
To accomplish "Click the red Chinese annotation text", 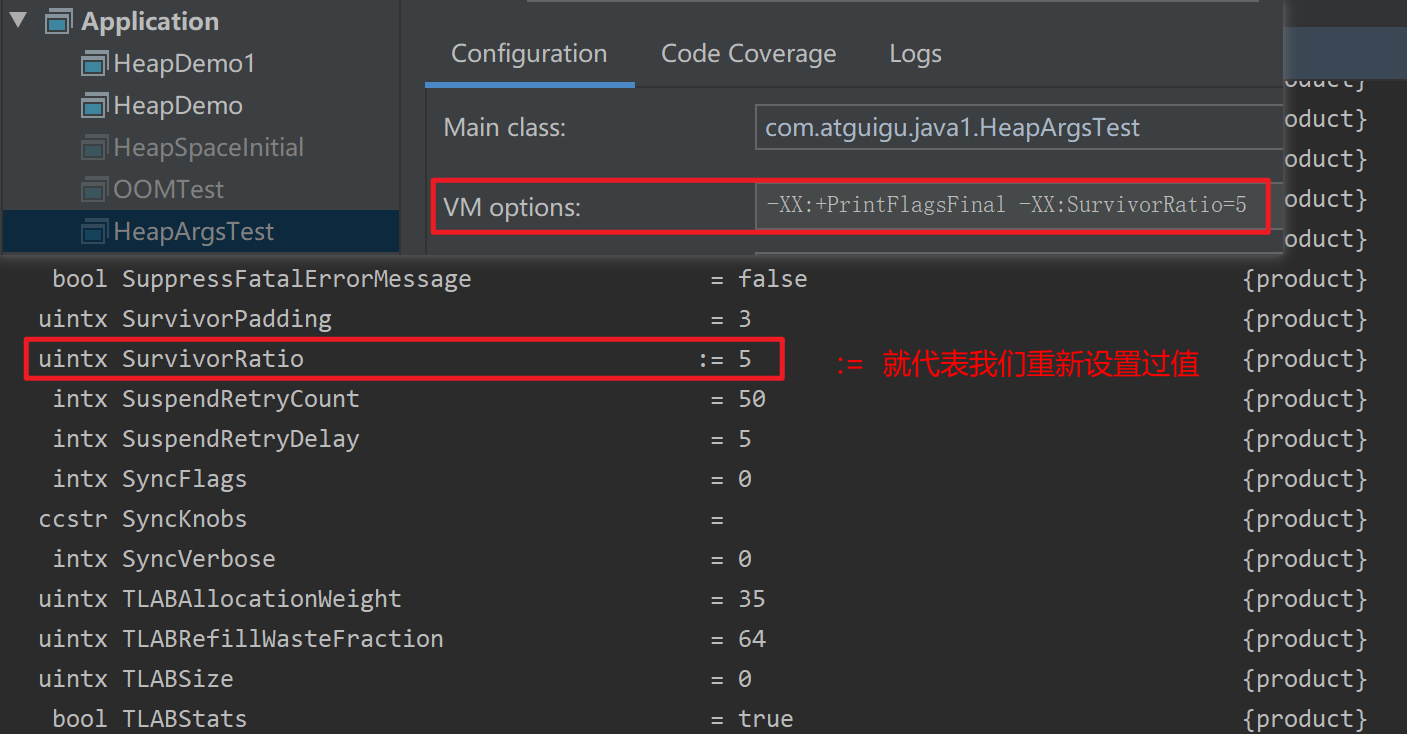I will [x=1039, y=364].
